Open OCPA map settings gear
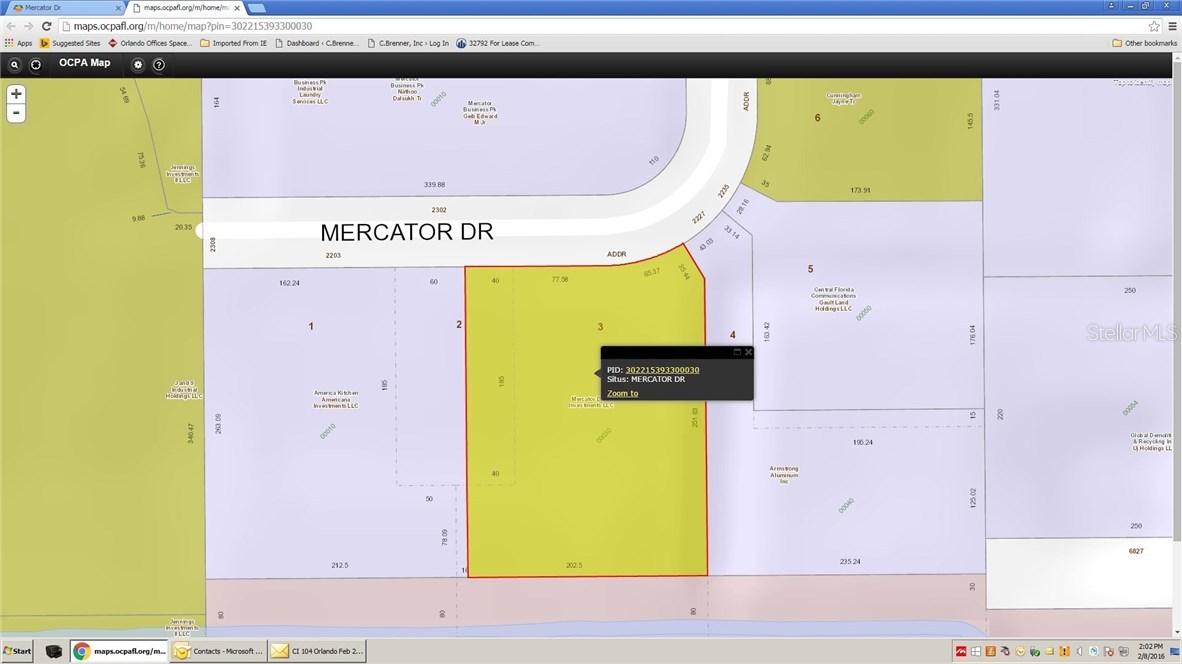The width and height of the screenshot is (1182, 664). pos(138,65)
